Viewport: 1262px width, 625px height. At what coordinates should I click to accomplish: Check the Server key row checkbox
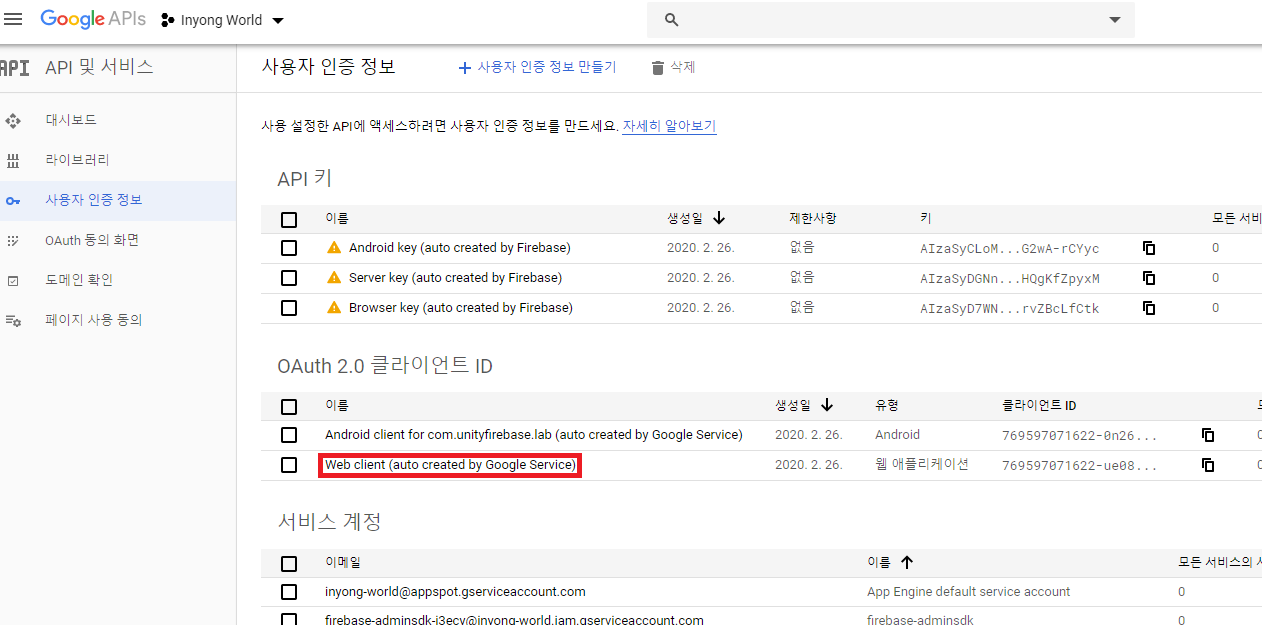click(289, 278)
